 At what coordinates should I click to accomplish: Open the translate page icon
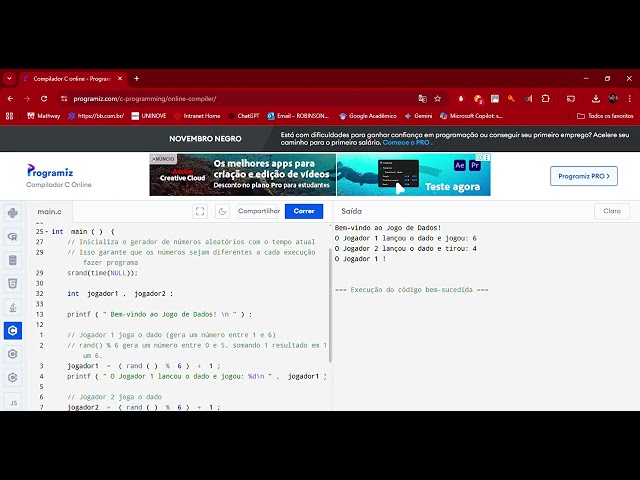[x=422, y=99]
